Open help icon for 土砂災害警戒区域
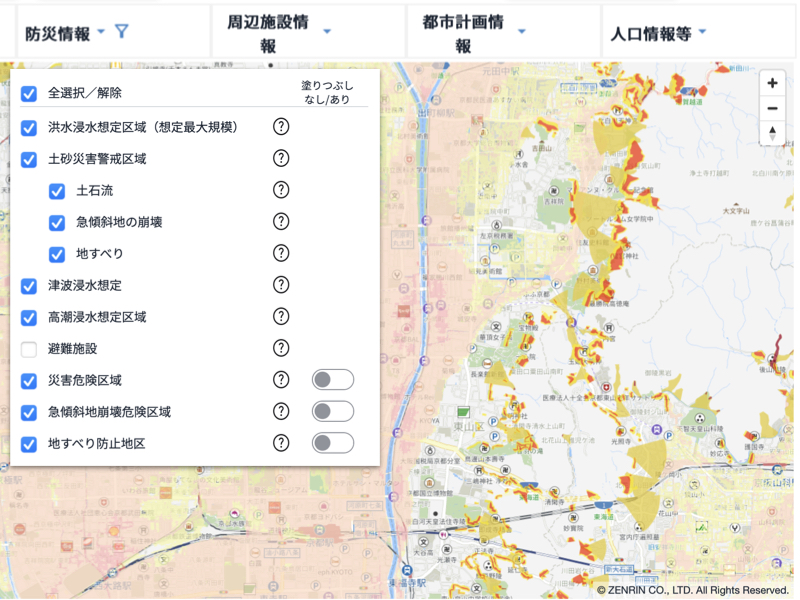The width and height of the screenshot is (800, 600). pyautogui.click(x=281, y=158)
